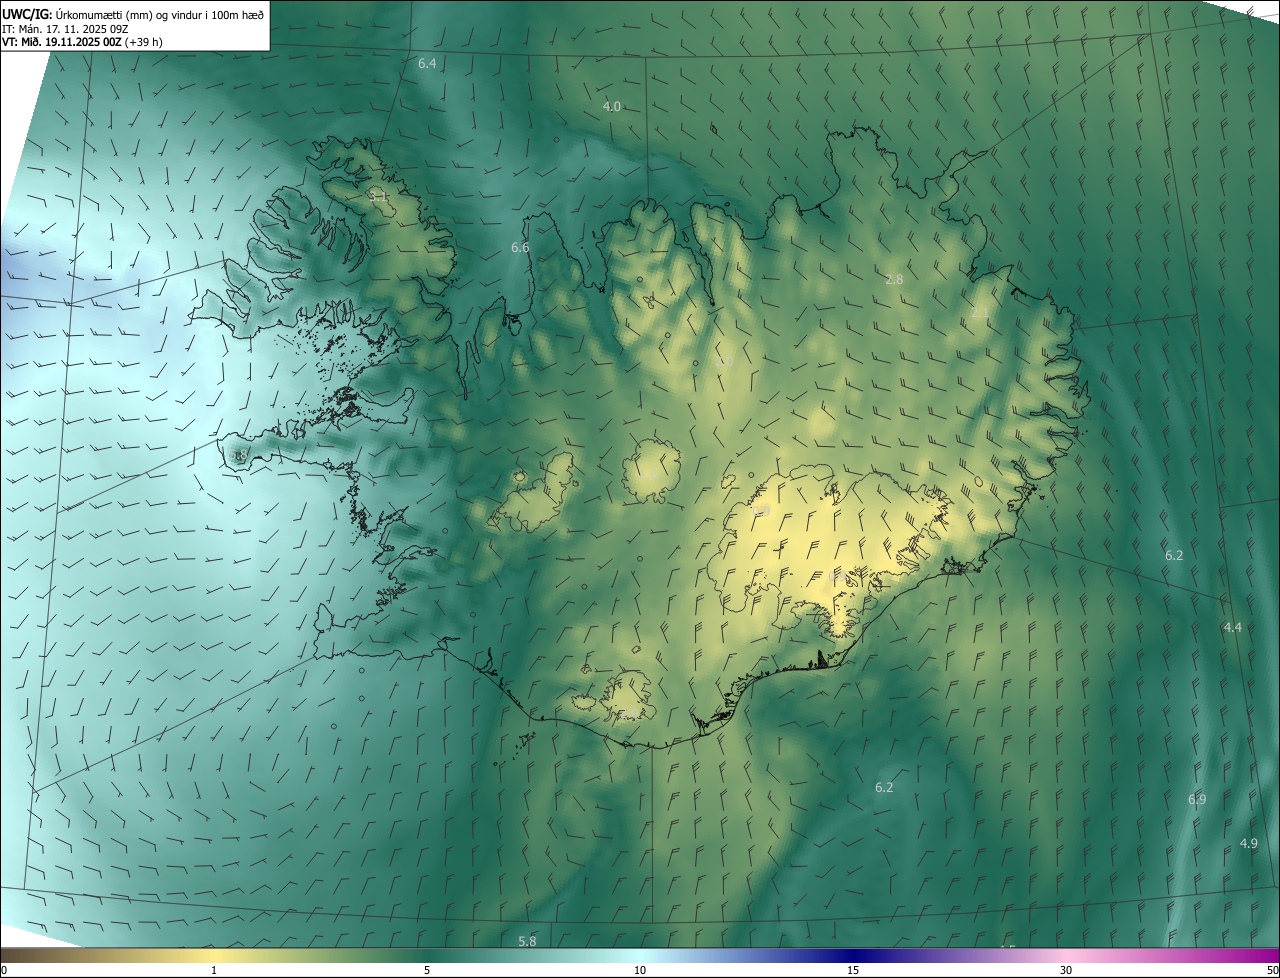1280x978 pixels.
Task: Pick the yellow color band above tick 1
Action: (x=214, y=955)
